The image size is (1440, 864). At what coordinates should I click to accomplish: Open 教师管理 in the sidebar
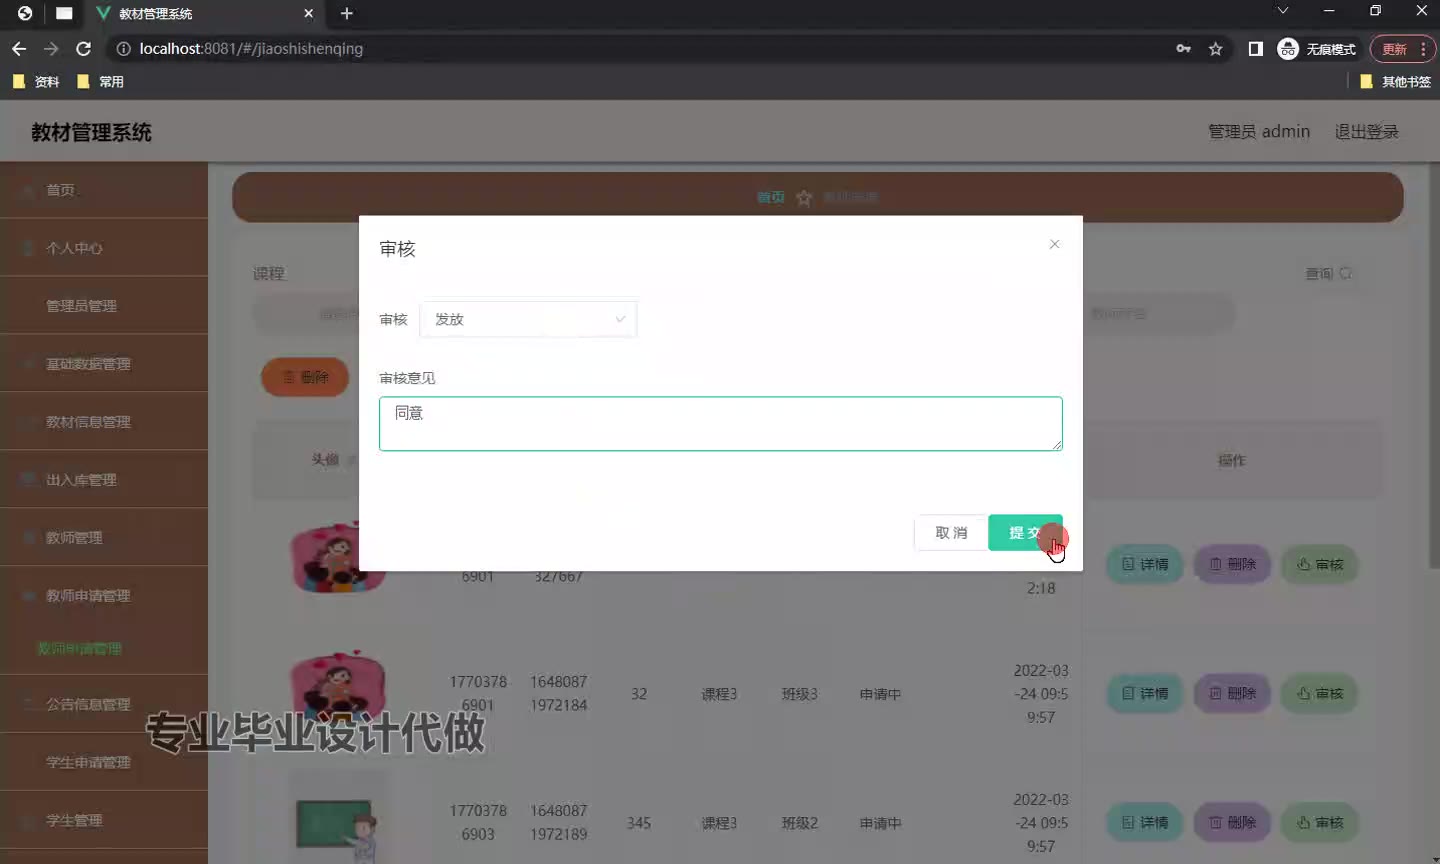[104, 538]
